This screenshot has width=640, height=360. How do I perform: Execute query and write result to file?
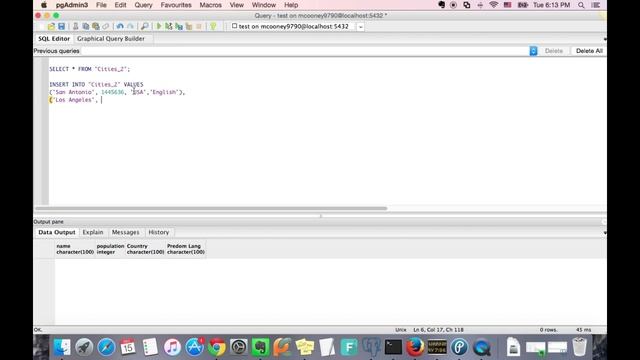coord(179,27)
